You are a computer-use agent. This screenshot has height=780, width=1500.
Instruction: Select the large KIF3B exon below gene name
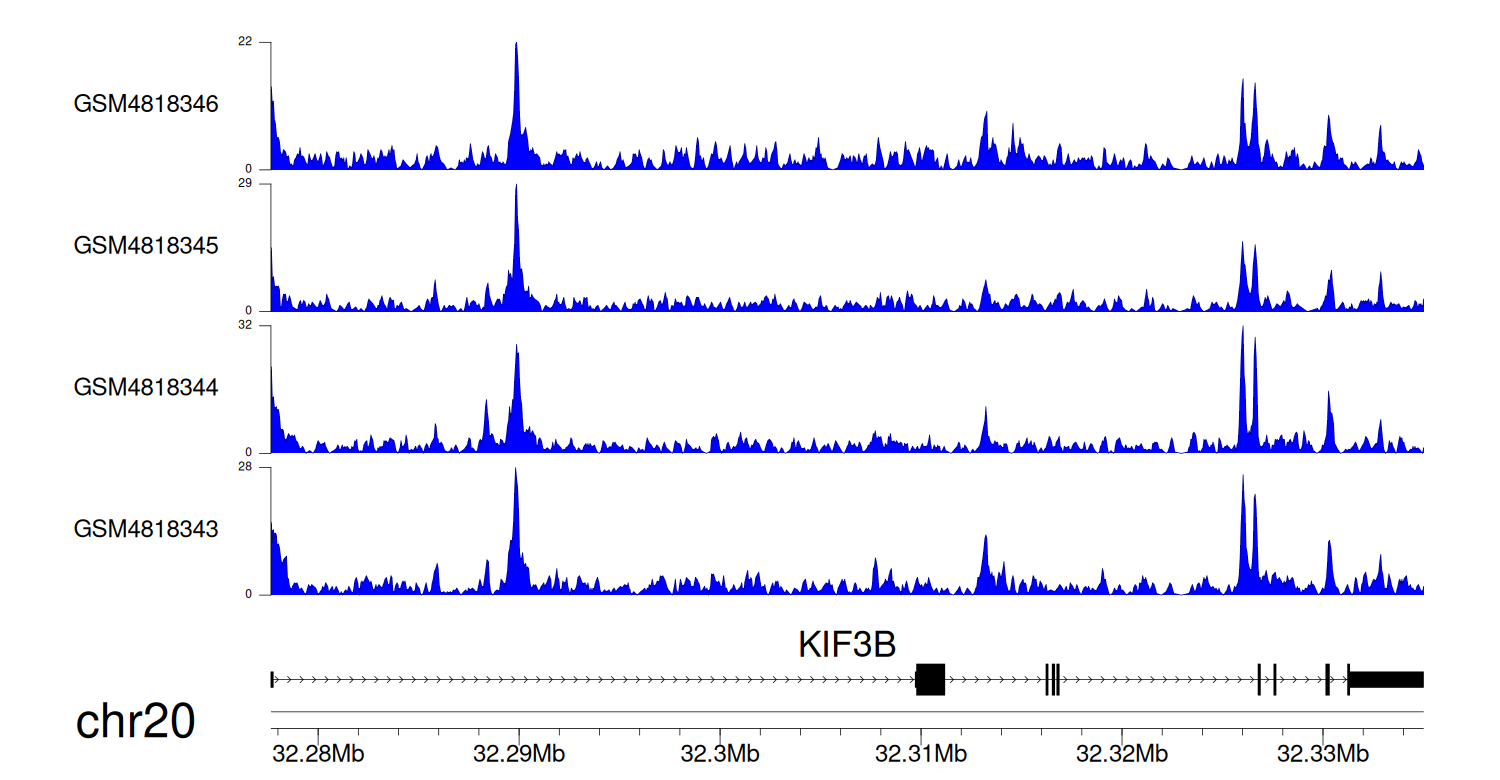tap(930, 680)
